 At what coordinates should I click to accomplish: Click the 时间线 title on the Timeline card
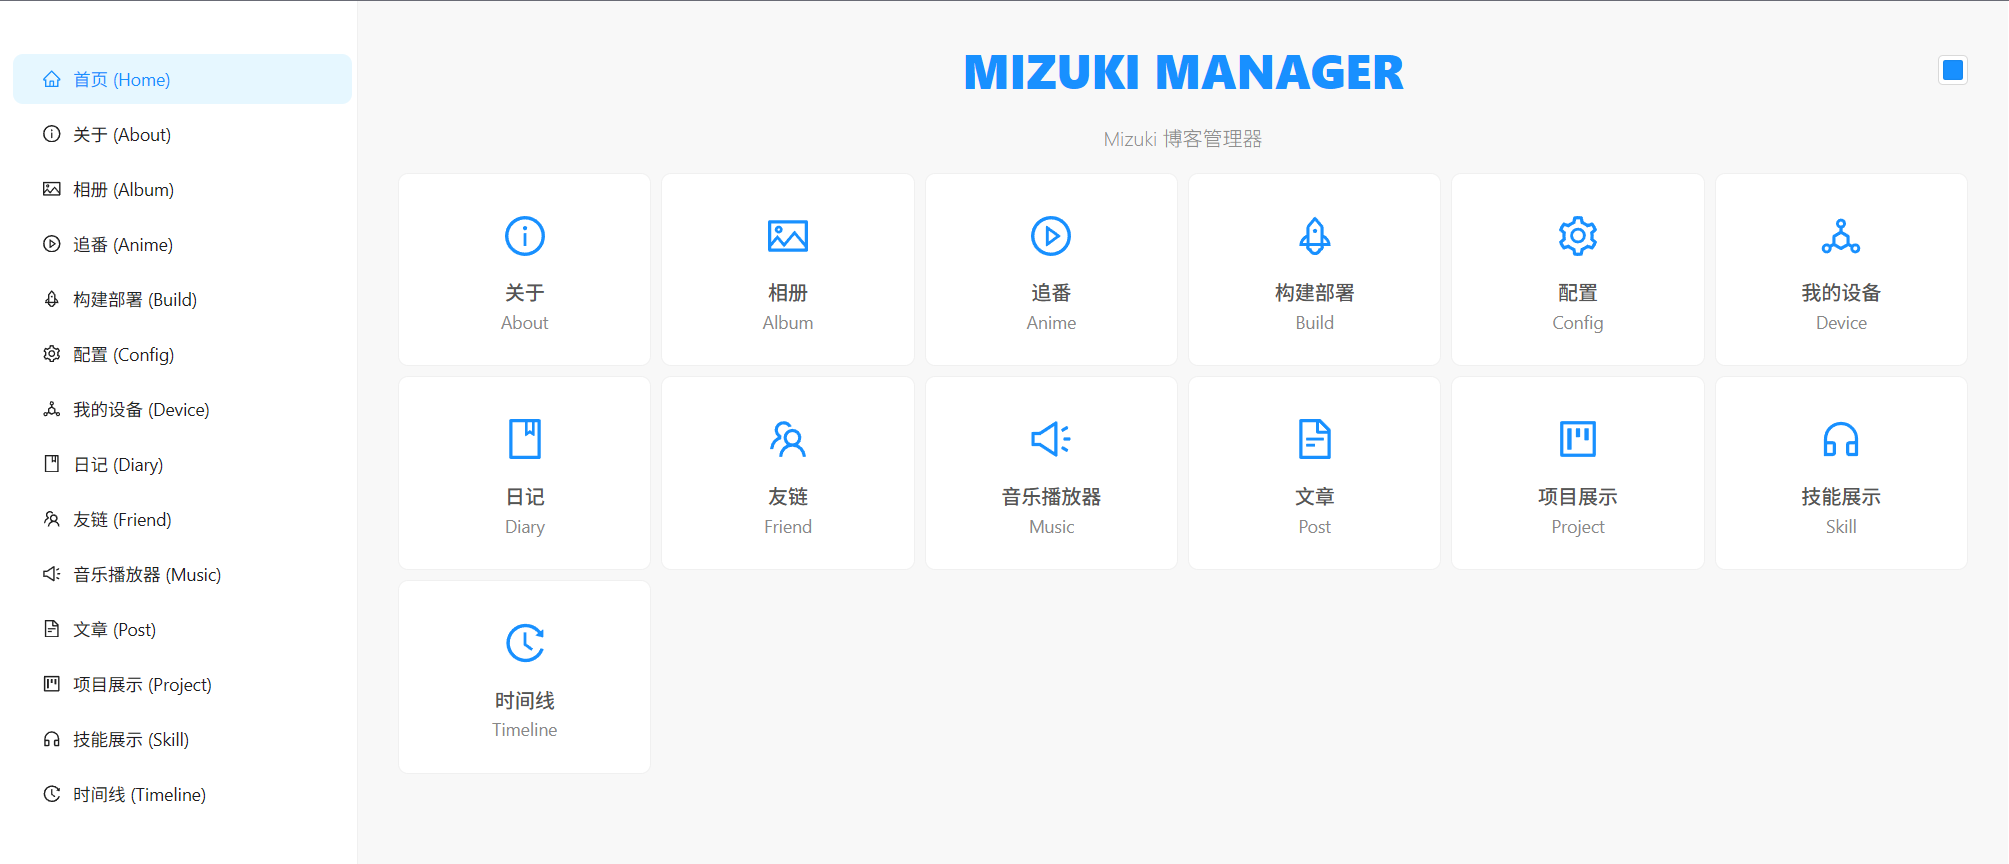point(525,701)
